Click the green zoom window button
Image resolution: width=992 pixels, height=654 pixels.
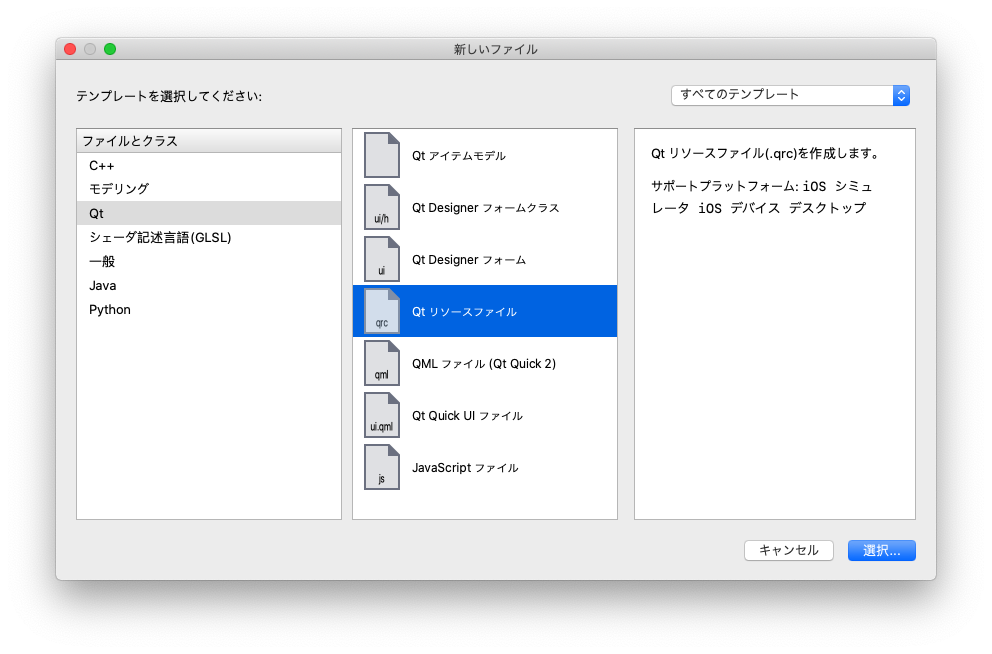tap(110, 49)
